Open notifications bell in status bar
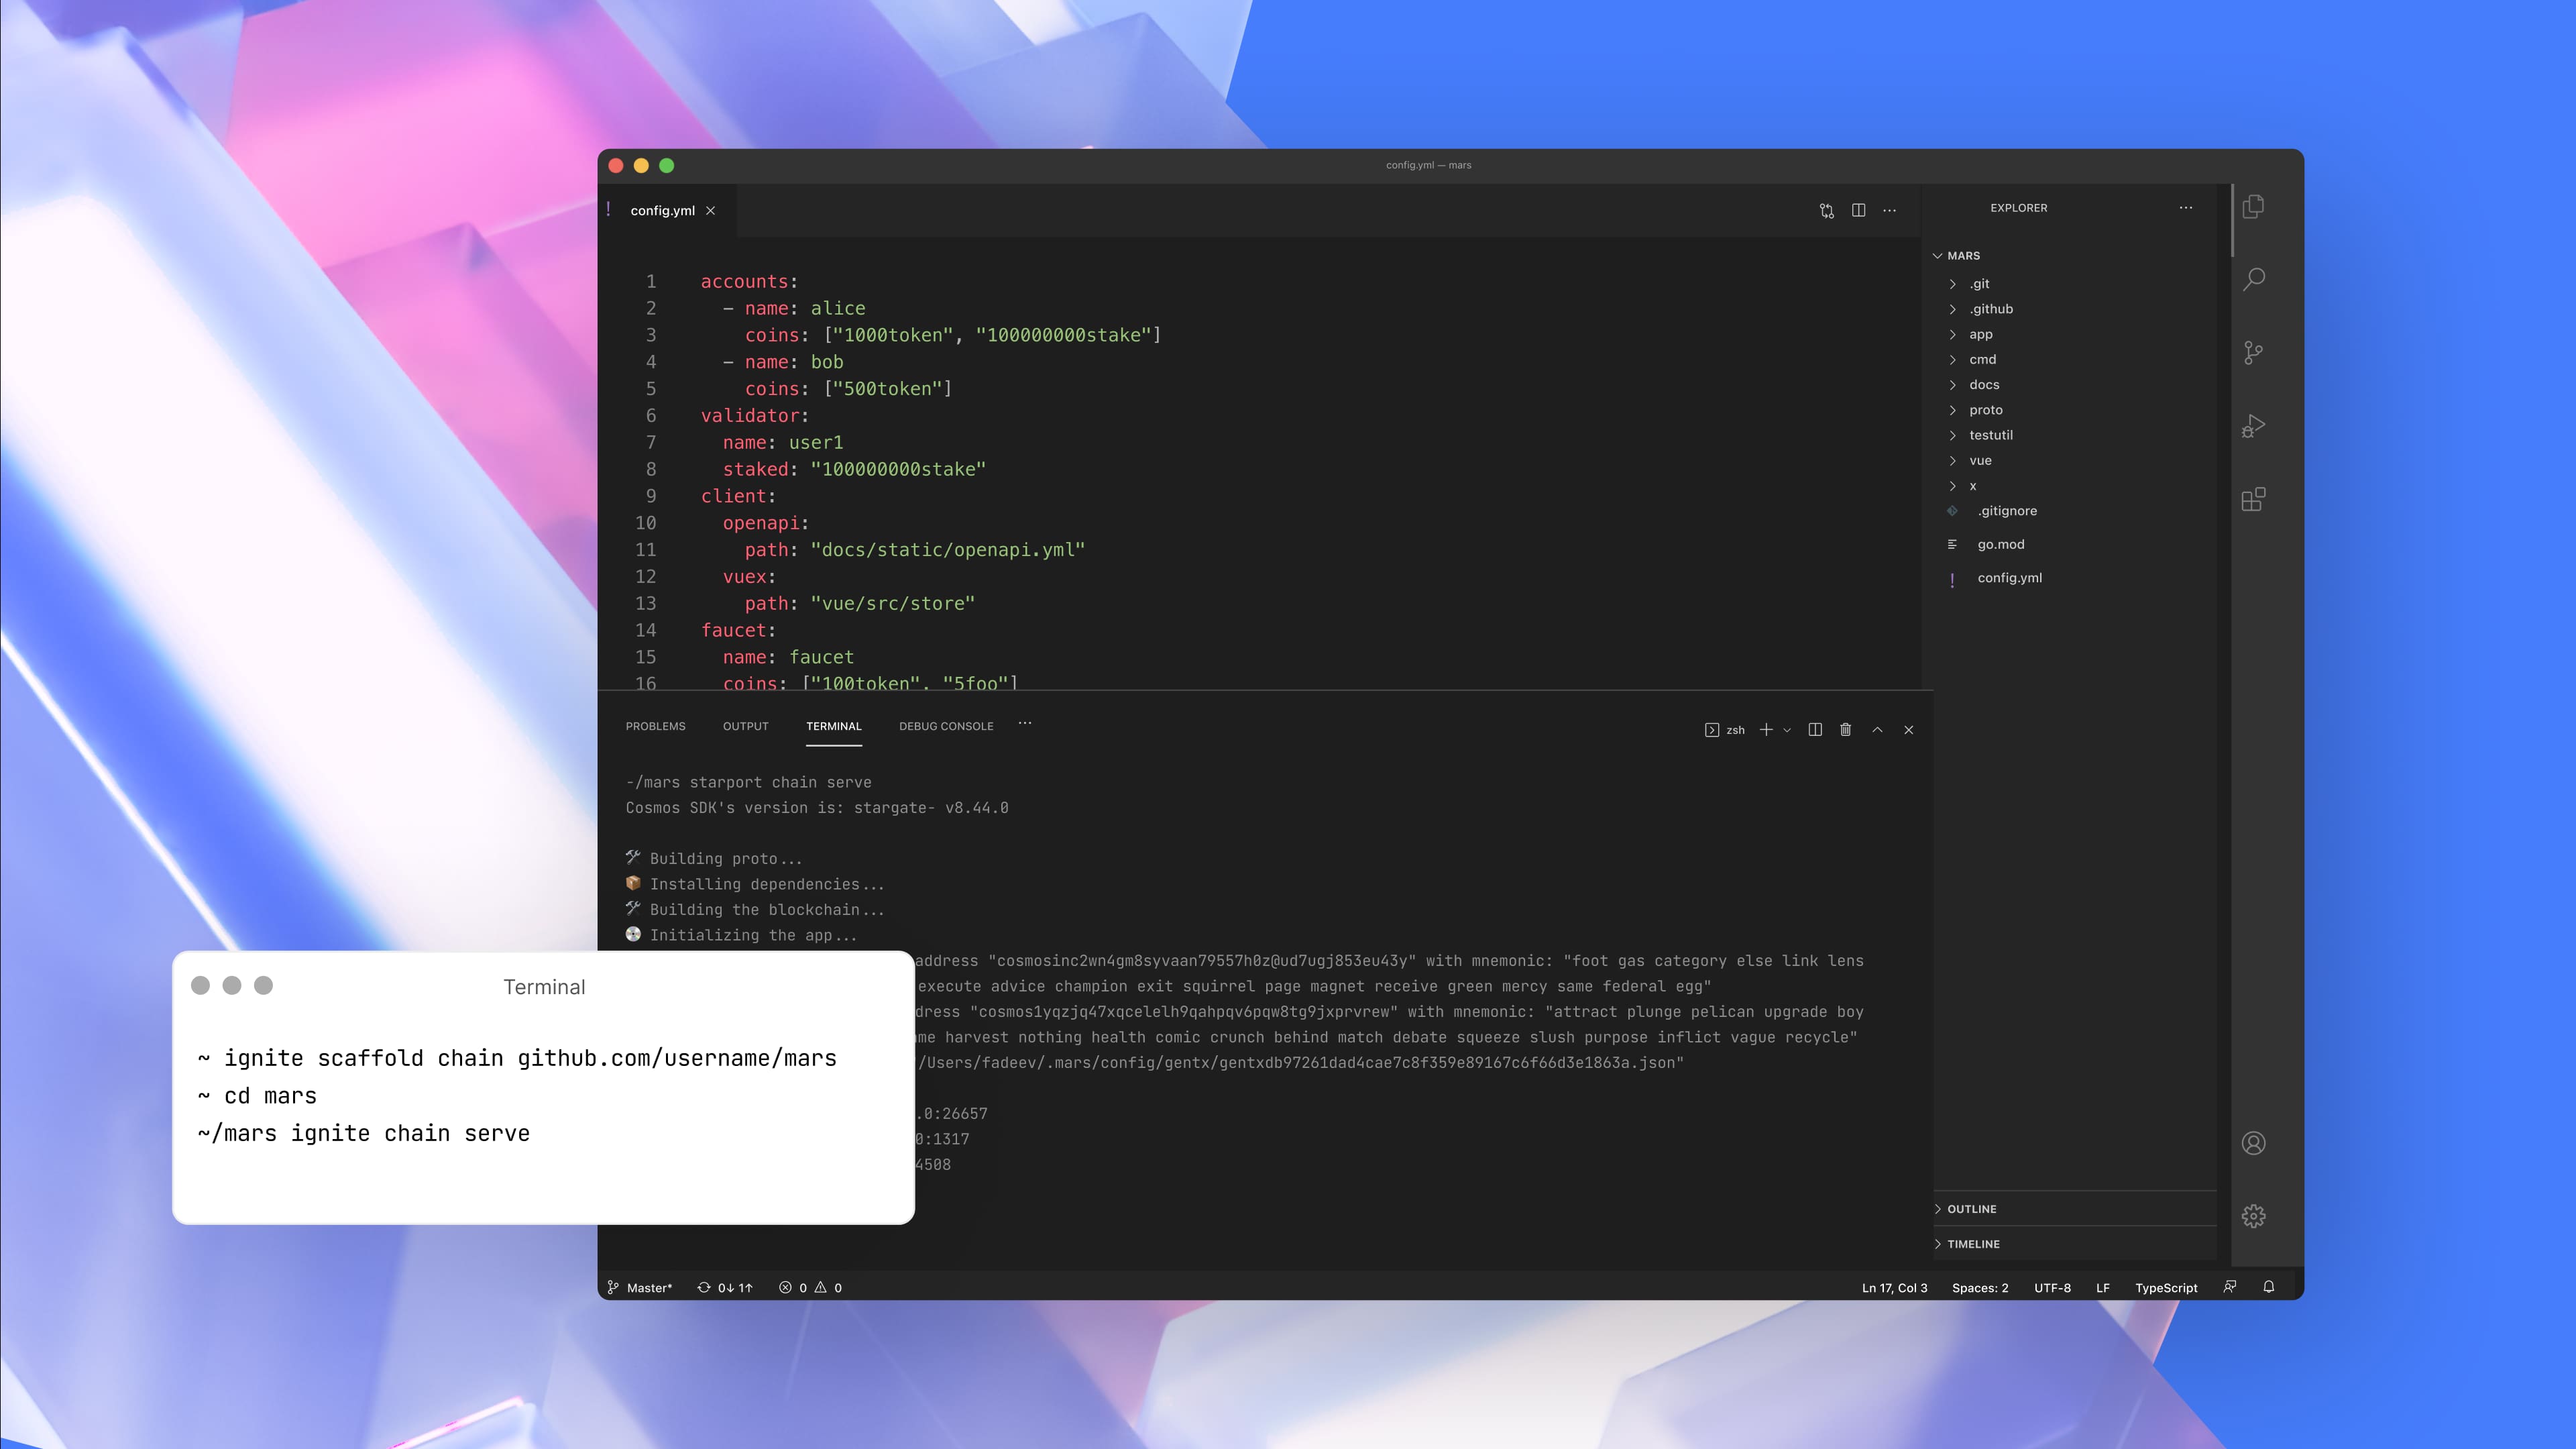 pyautogui.click(x=2268, y=1287)
